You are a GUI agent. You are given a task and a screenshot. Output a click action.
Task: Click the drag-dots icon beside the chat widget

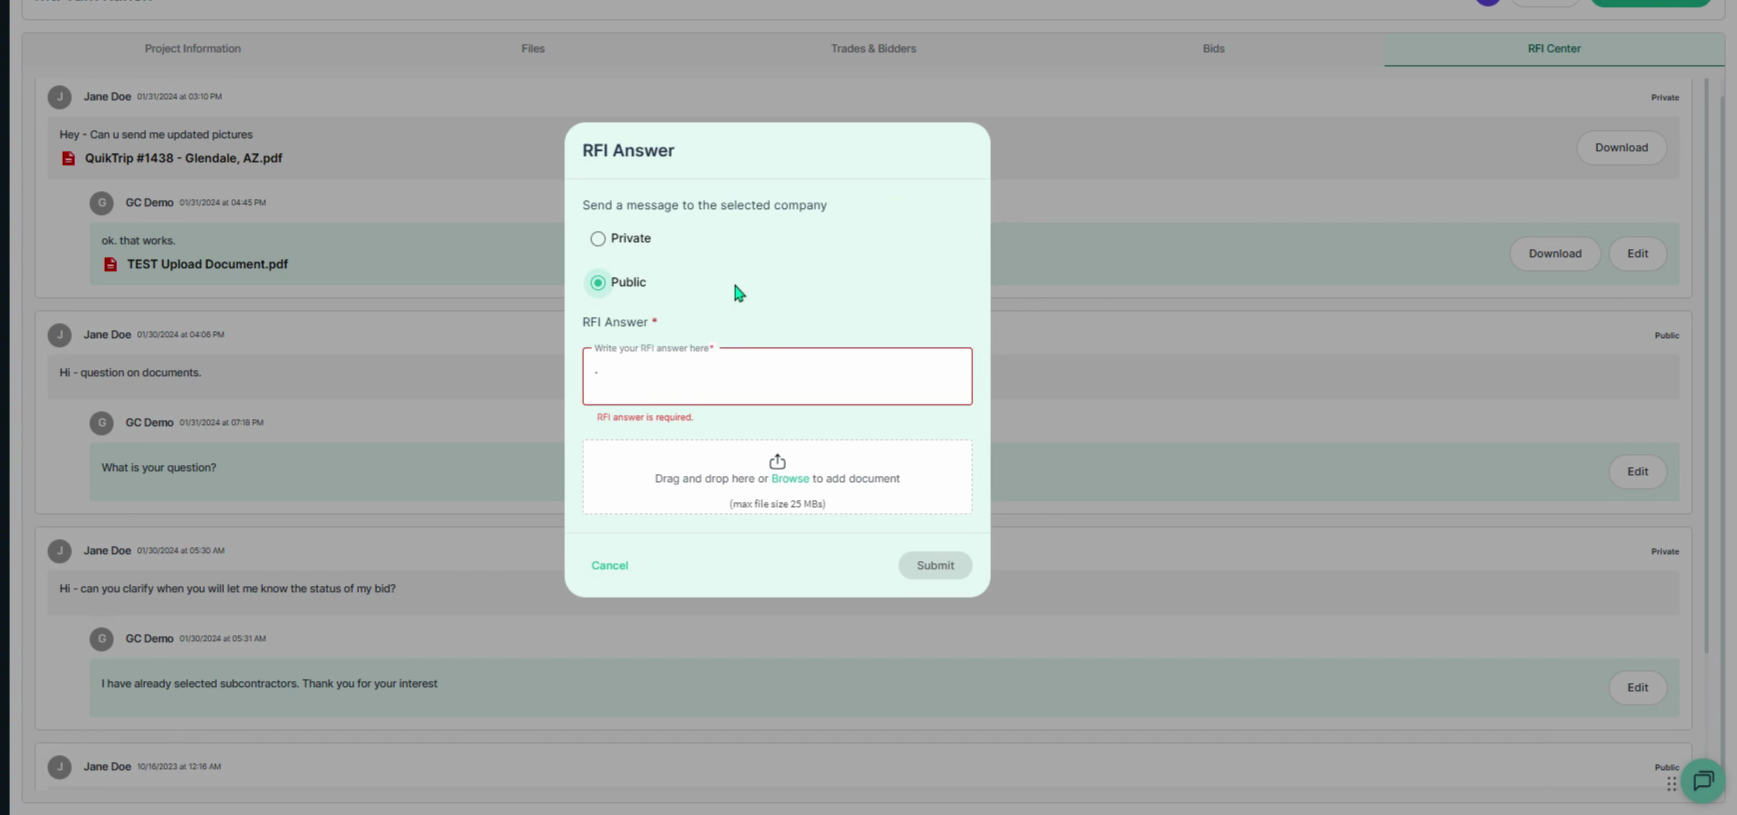pyautogui.click(x=1671, y=784)
